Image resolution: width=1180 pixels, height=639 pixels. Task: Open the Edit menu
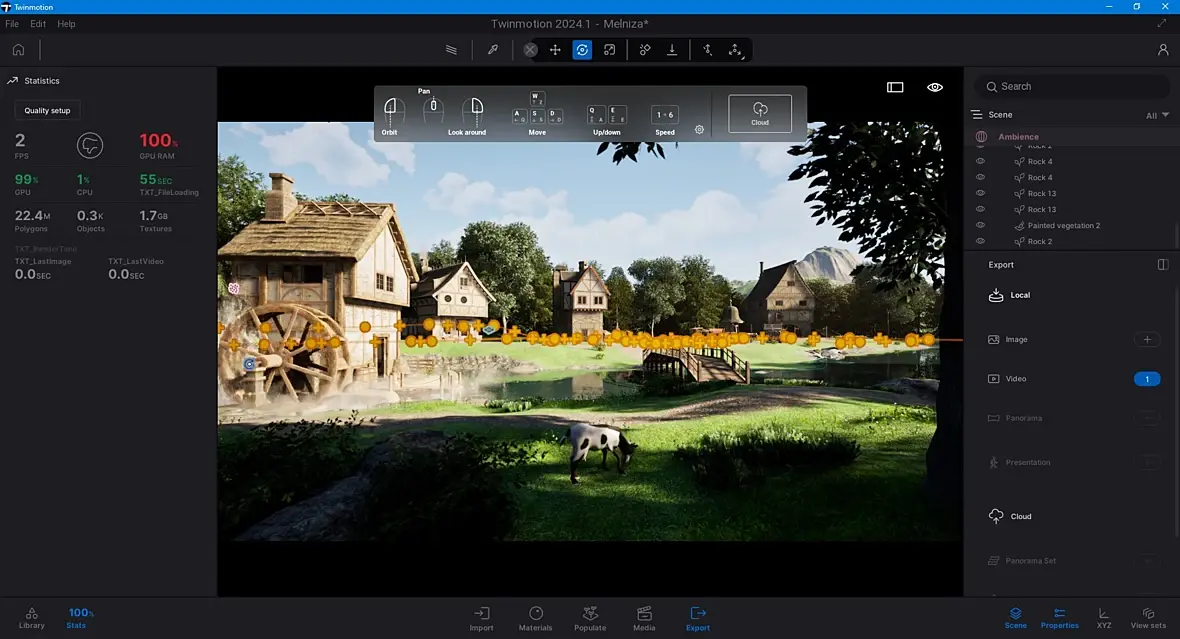tap(38, 24)
